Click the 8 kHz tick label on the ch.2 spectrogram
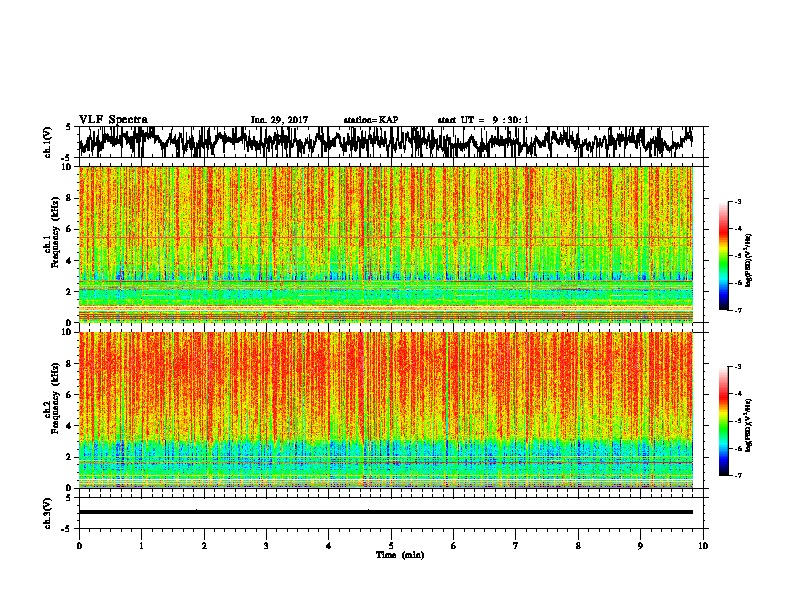 69,364
